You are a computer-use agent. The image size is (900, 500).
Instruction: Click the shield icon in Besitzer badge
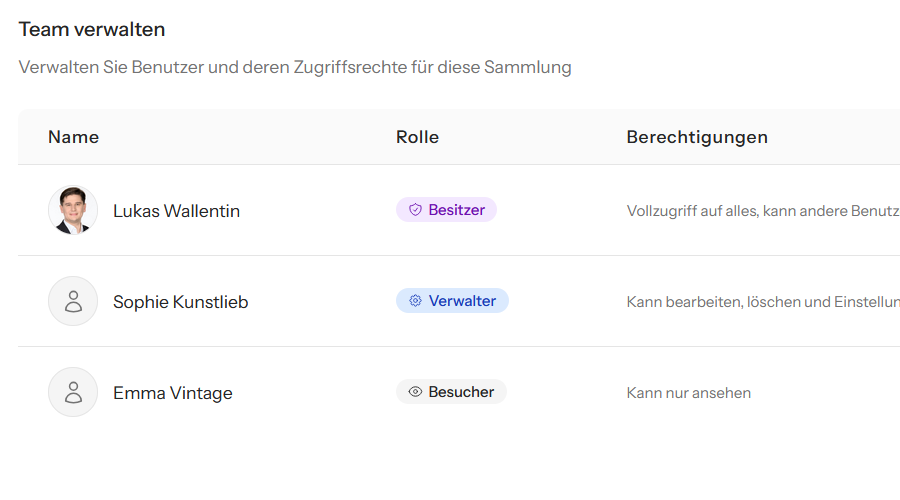(x=415, y=210)
